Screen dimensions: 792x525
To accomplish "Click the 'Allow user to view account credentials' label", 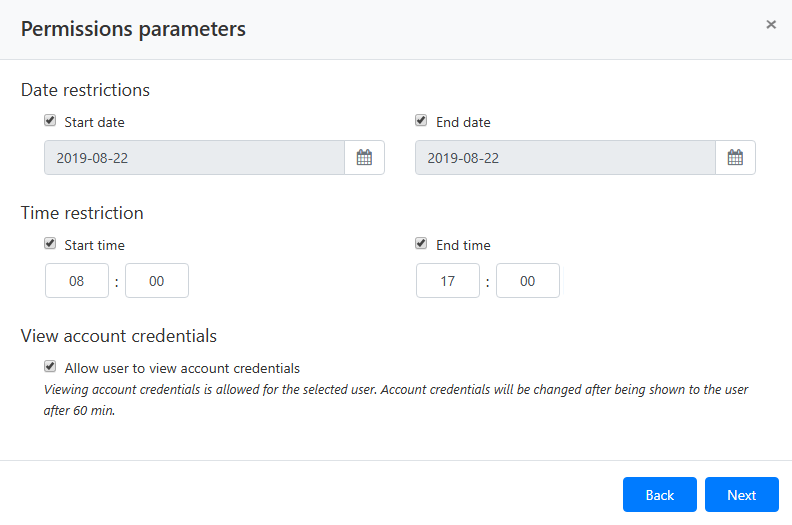I will (182, 368).
